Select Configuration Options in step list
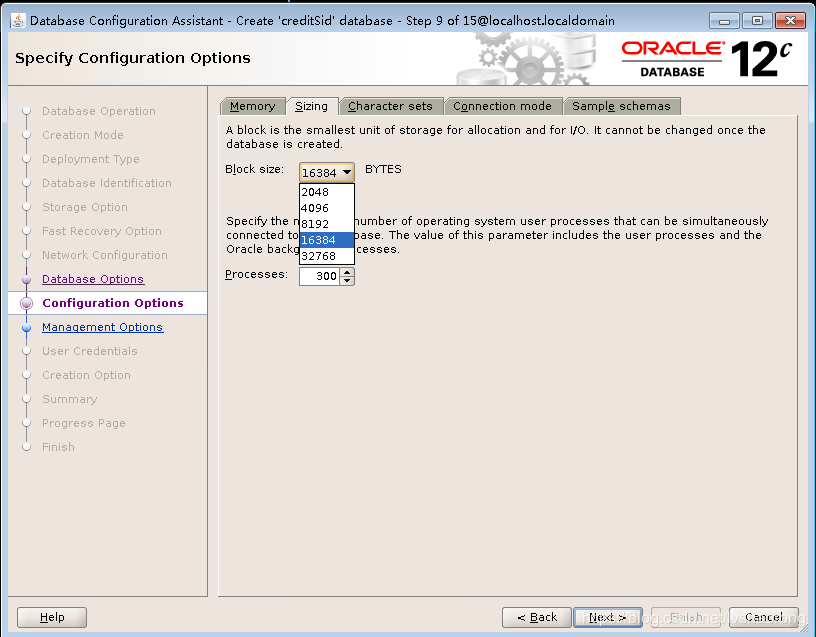Screen dimensions: 816x637 click(113, 303)
